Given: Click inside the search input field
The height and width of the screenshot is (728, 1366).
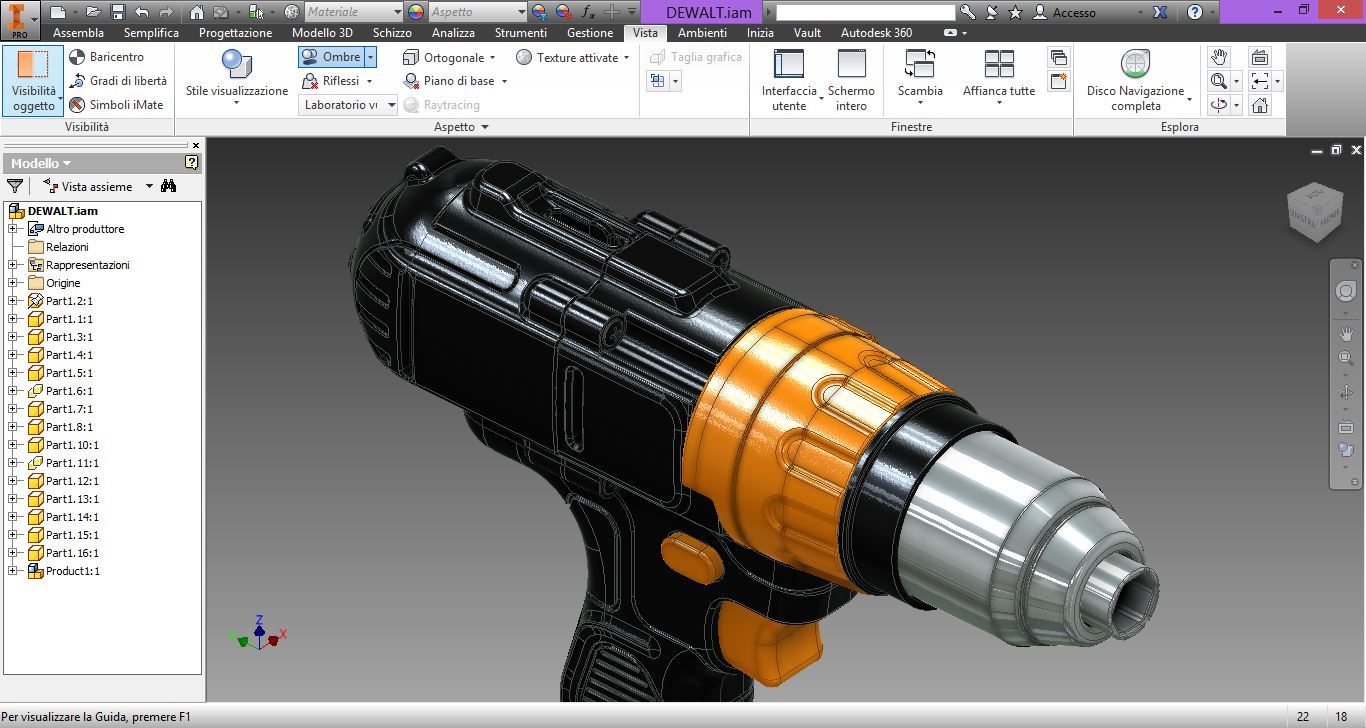Looking at the screenshot, I should [866, 12].
